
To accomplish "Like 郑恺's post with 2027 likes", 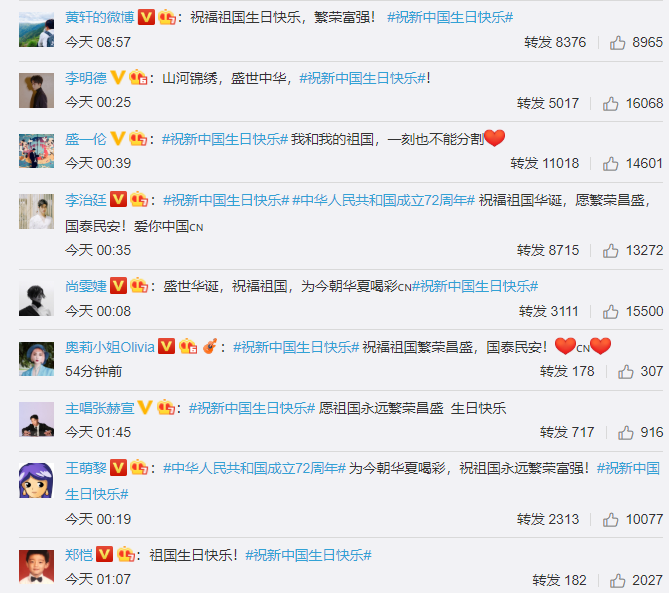I will pos(617,581).
